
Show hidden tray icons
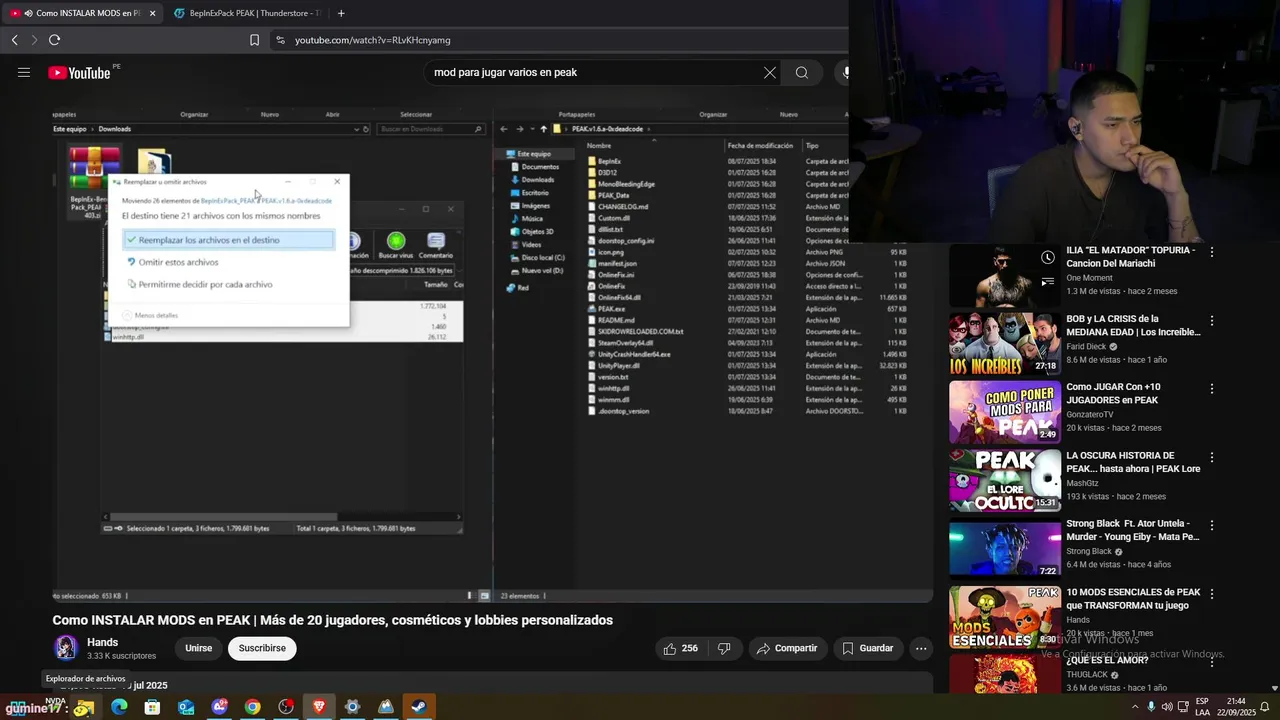[x=1134, y=707]
